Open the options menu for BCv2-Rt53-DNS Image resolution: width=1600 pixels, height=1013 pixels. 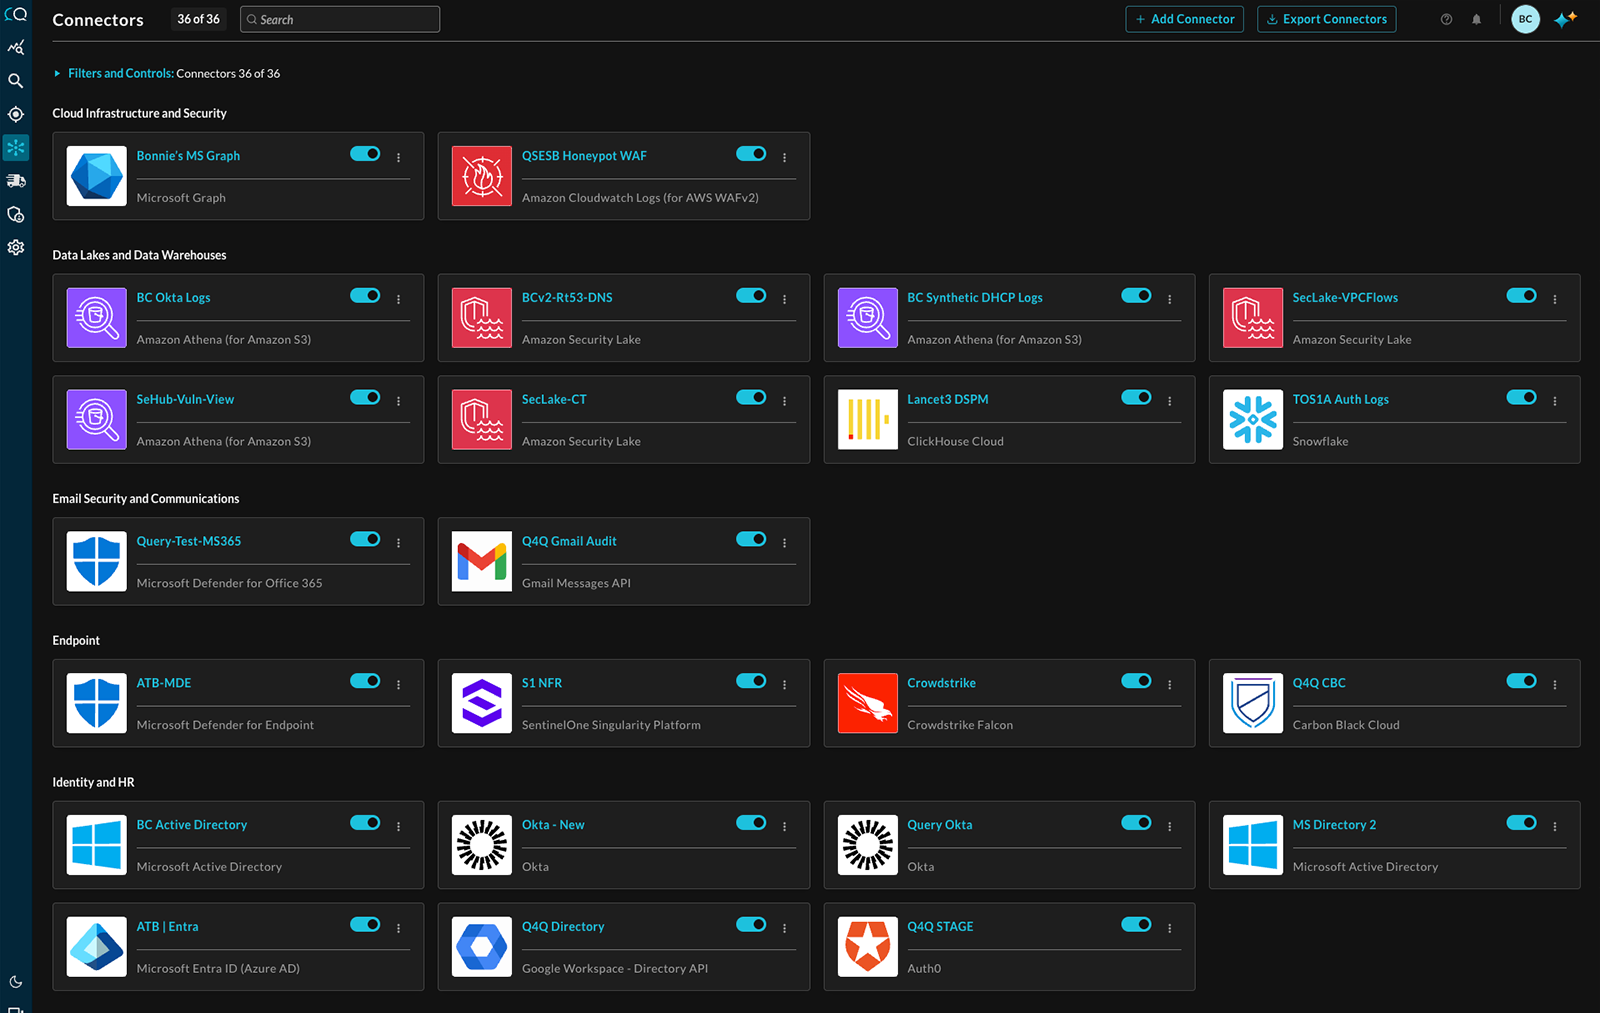(x=784, y=299)
